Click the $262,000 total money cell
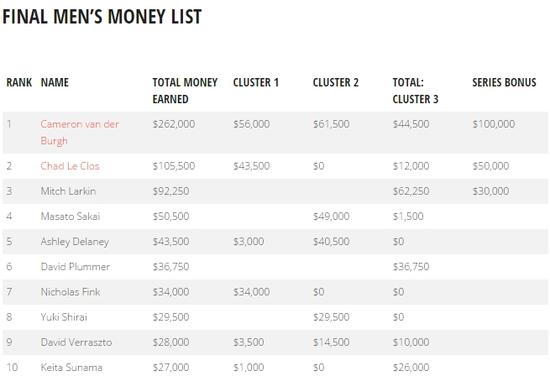 (x=174, y=124)
